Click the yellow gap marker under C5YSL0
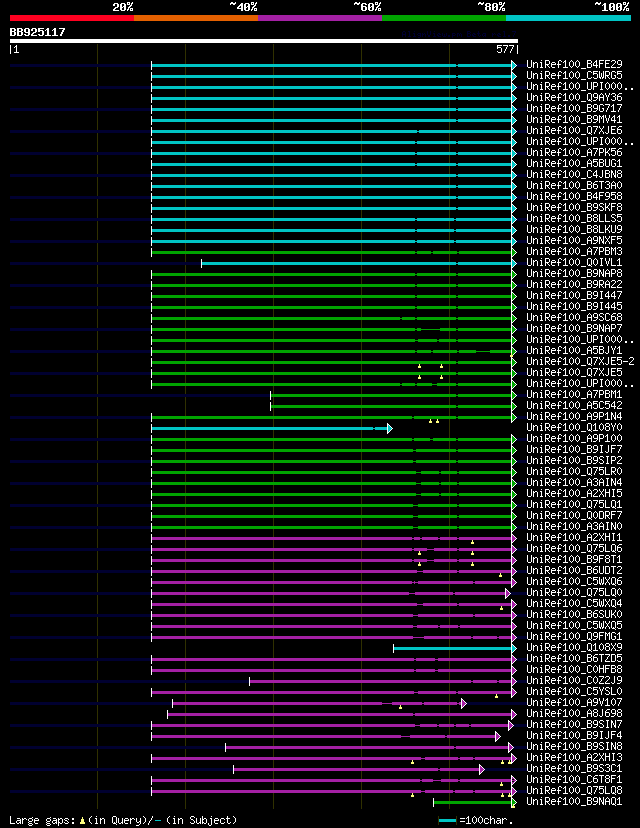The width and height of the screenshot is (640, 828). tap(496, 696)
